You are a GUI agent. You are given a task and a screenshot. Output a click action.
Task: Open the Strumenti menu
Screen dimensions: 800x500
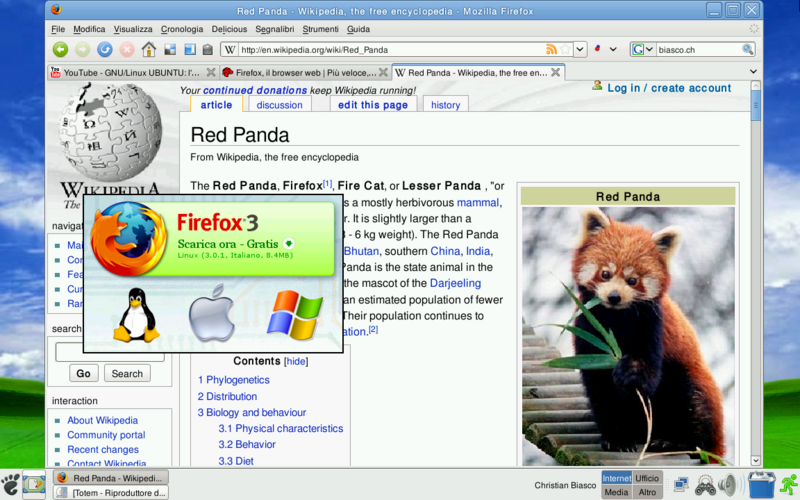coord(320,29)
